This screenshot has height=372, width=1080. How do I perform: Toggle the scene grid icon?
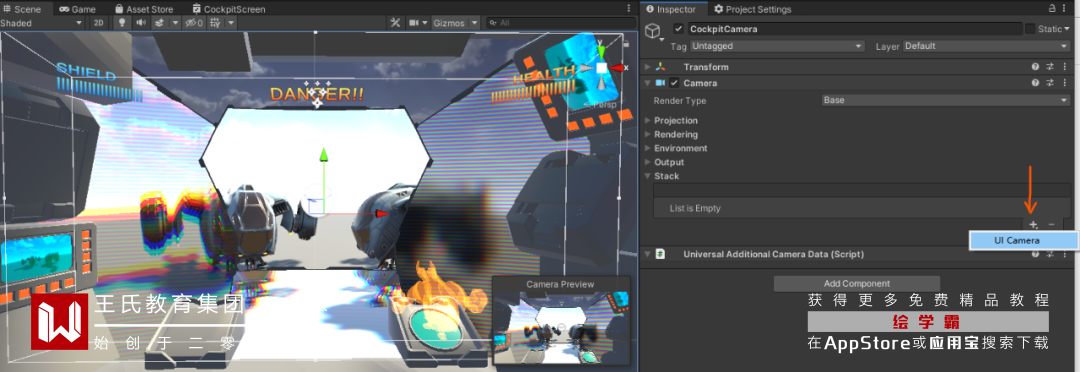click(x=215, y=23)
